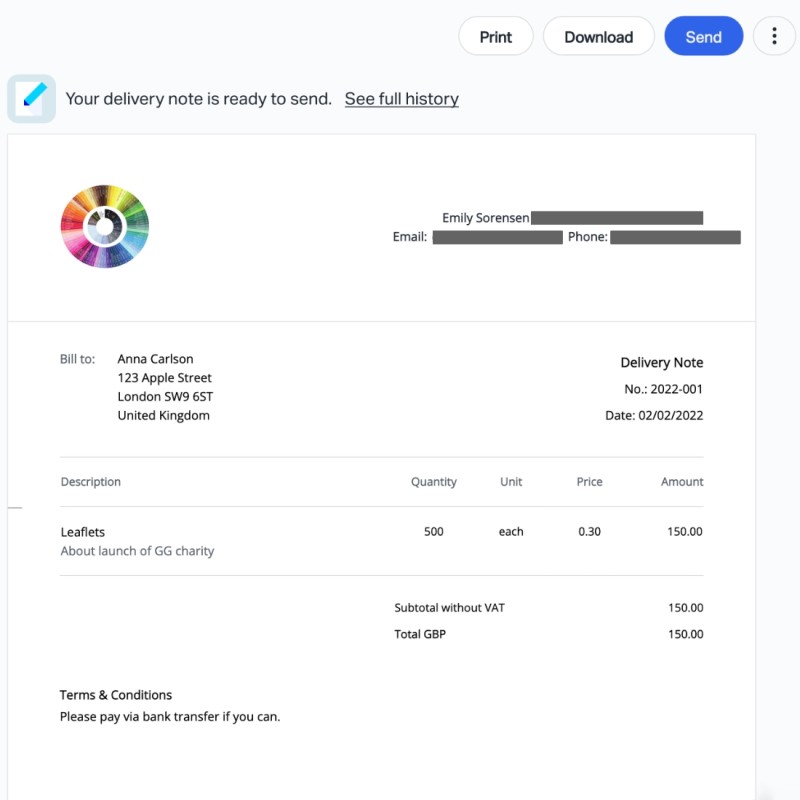800x800 pixels.
Task: Open the three-dot more options menu
Action: 774,36
